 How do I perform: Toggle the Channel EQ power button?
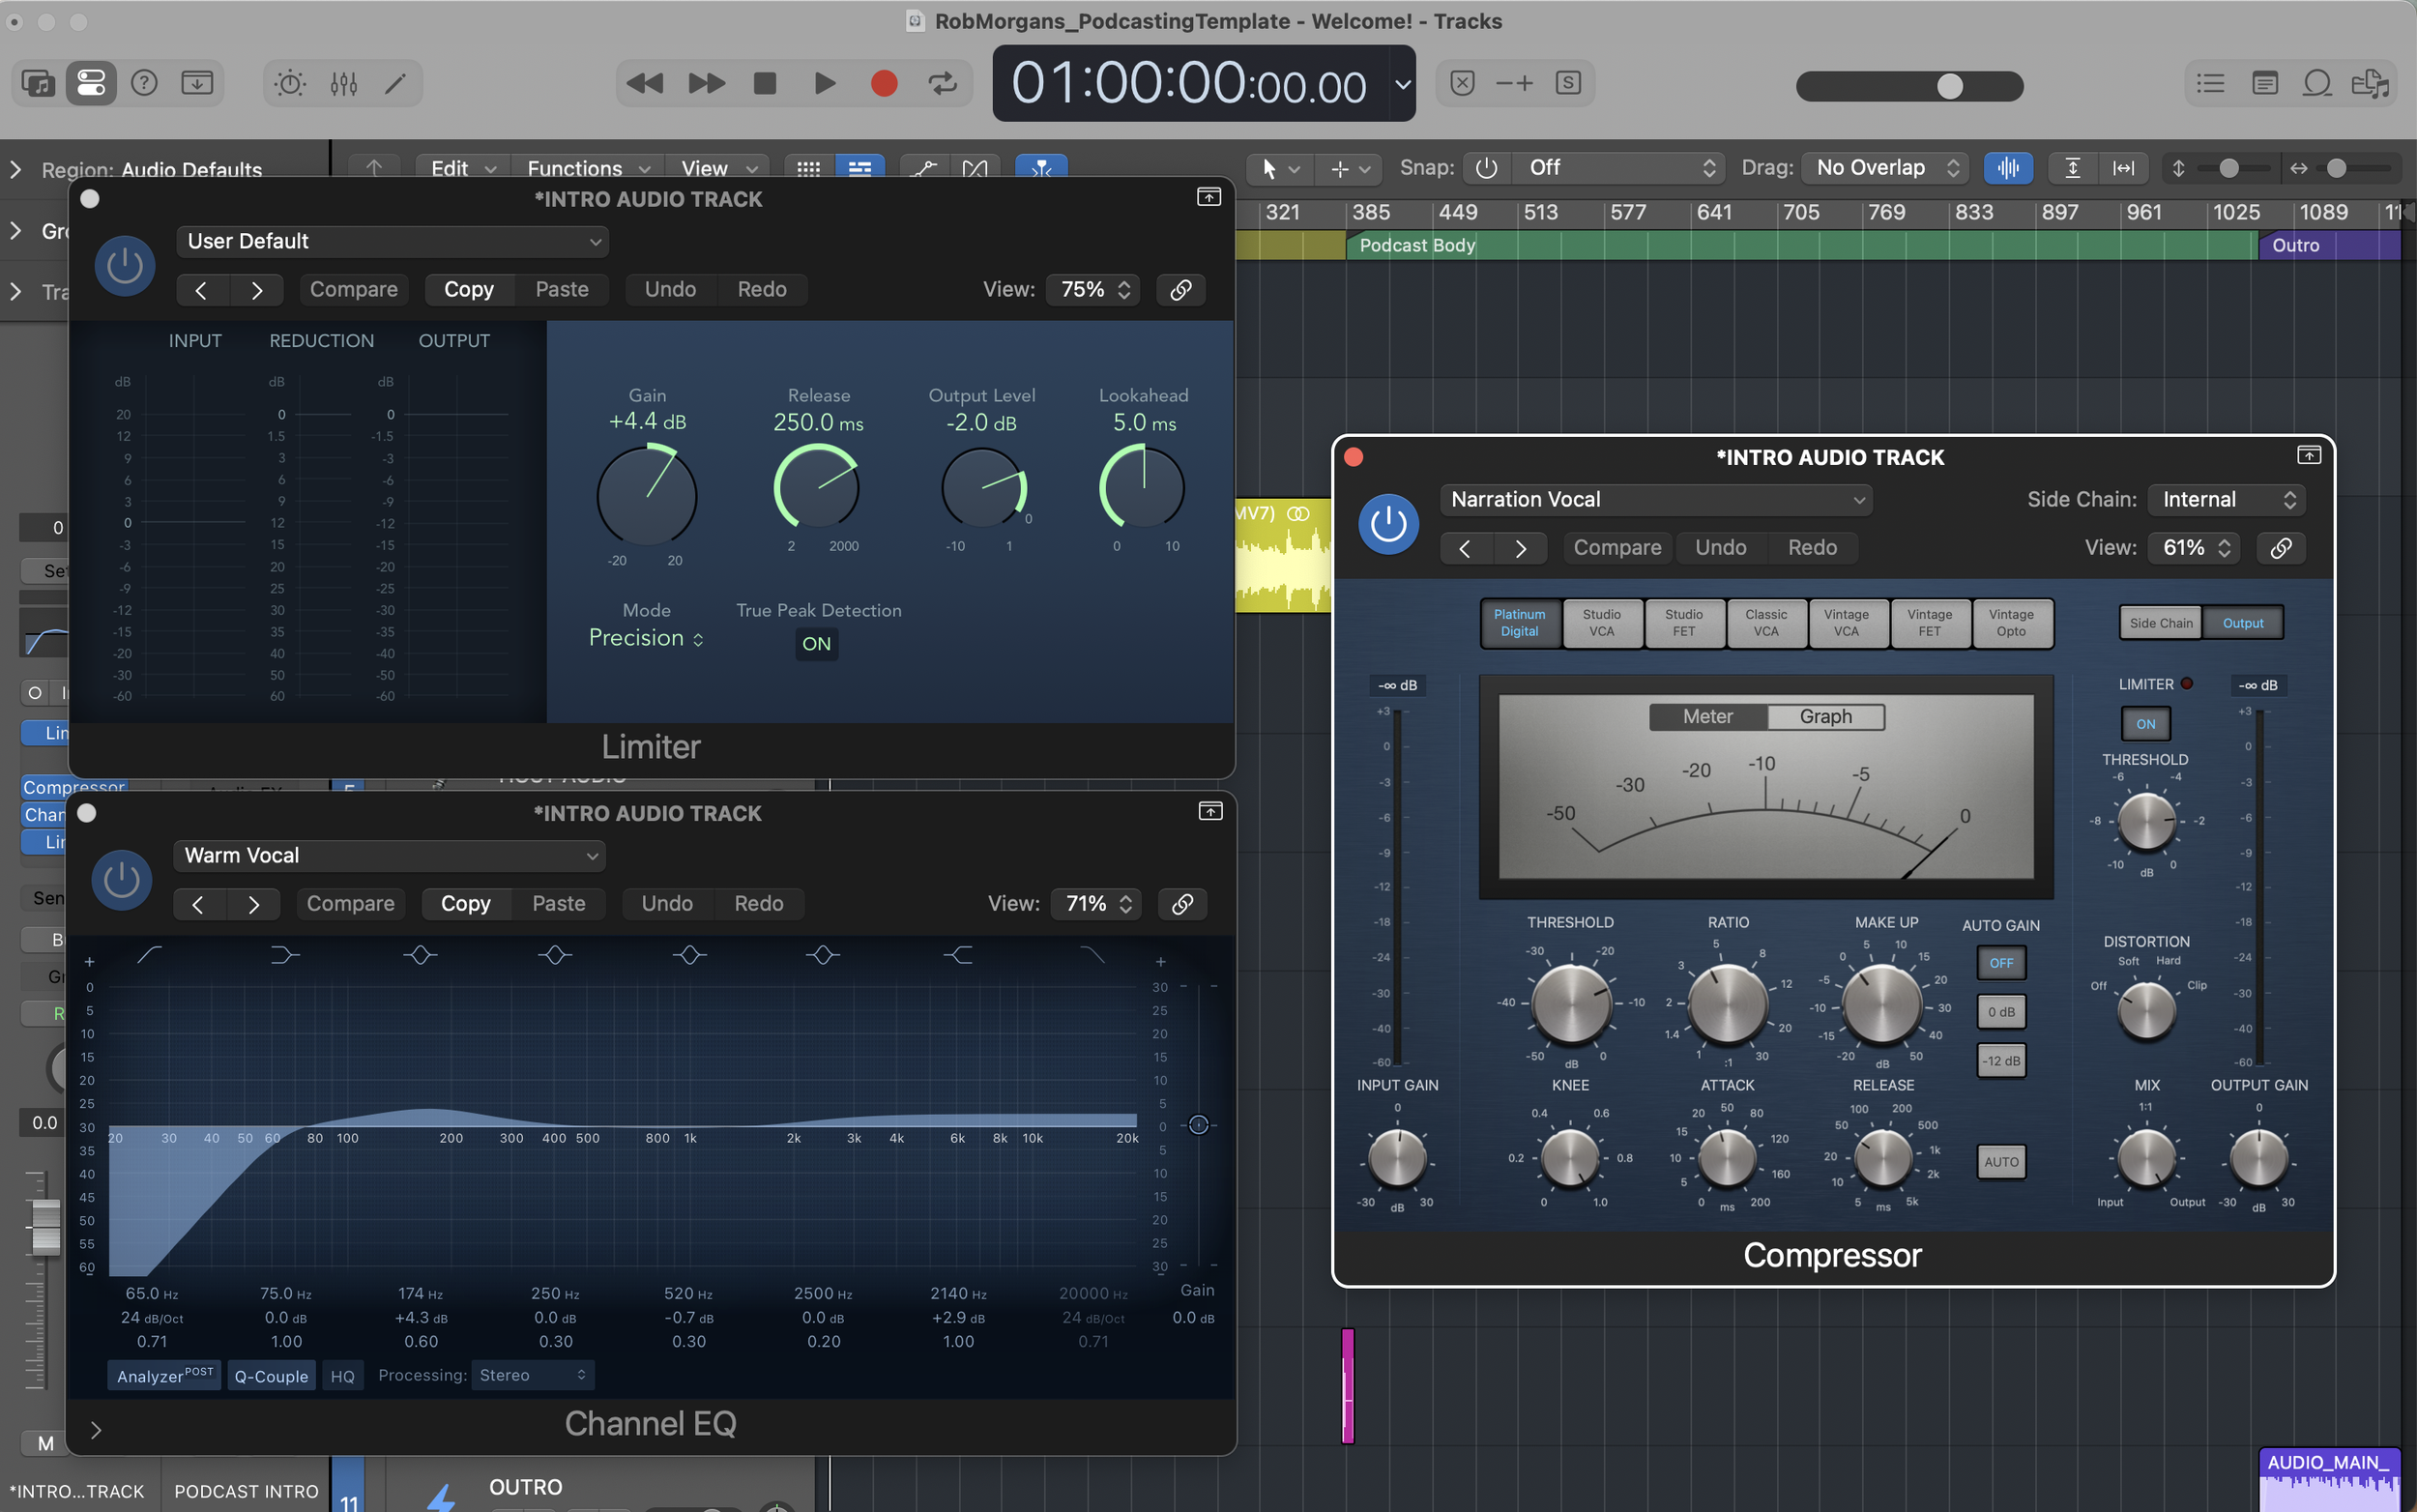click(122, 880)
